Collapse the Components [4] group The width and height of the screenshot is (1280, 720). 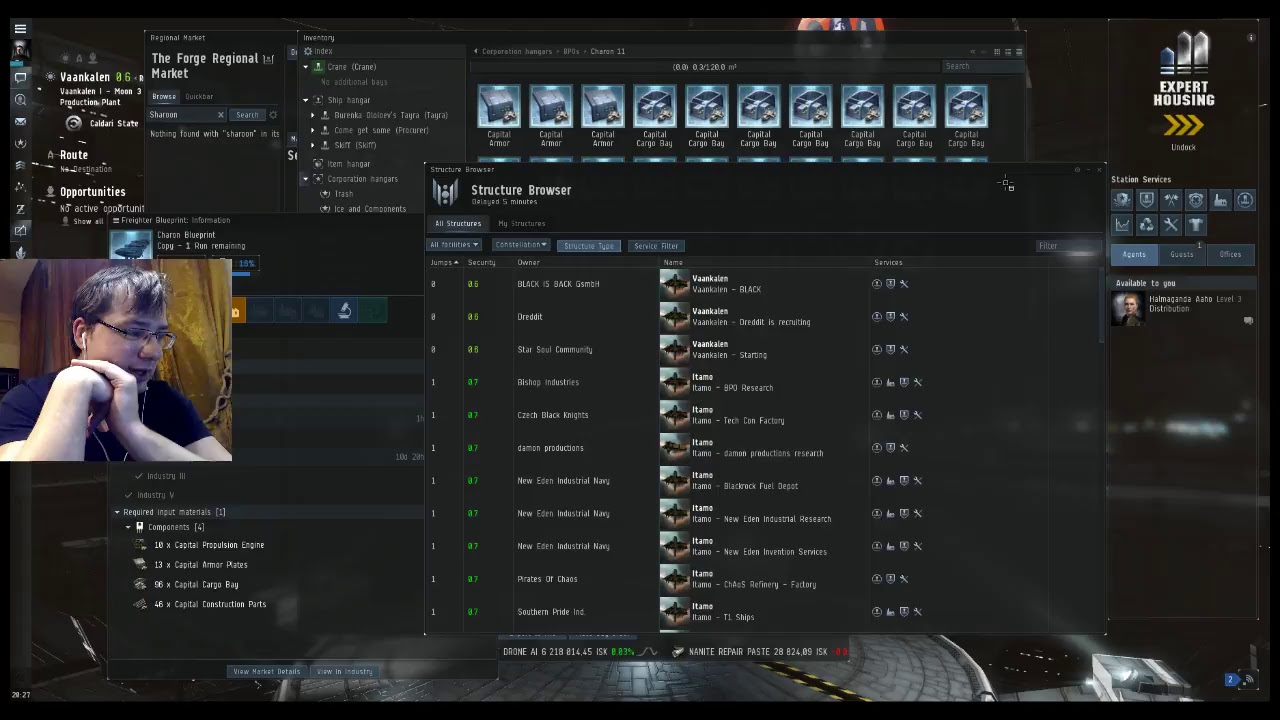(x=128, y=527)
